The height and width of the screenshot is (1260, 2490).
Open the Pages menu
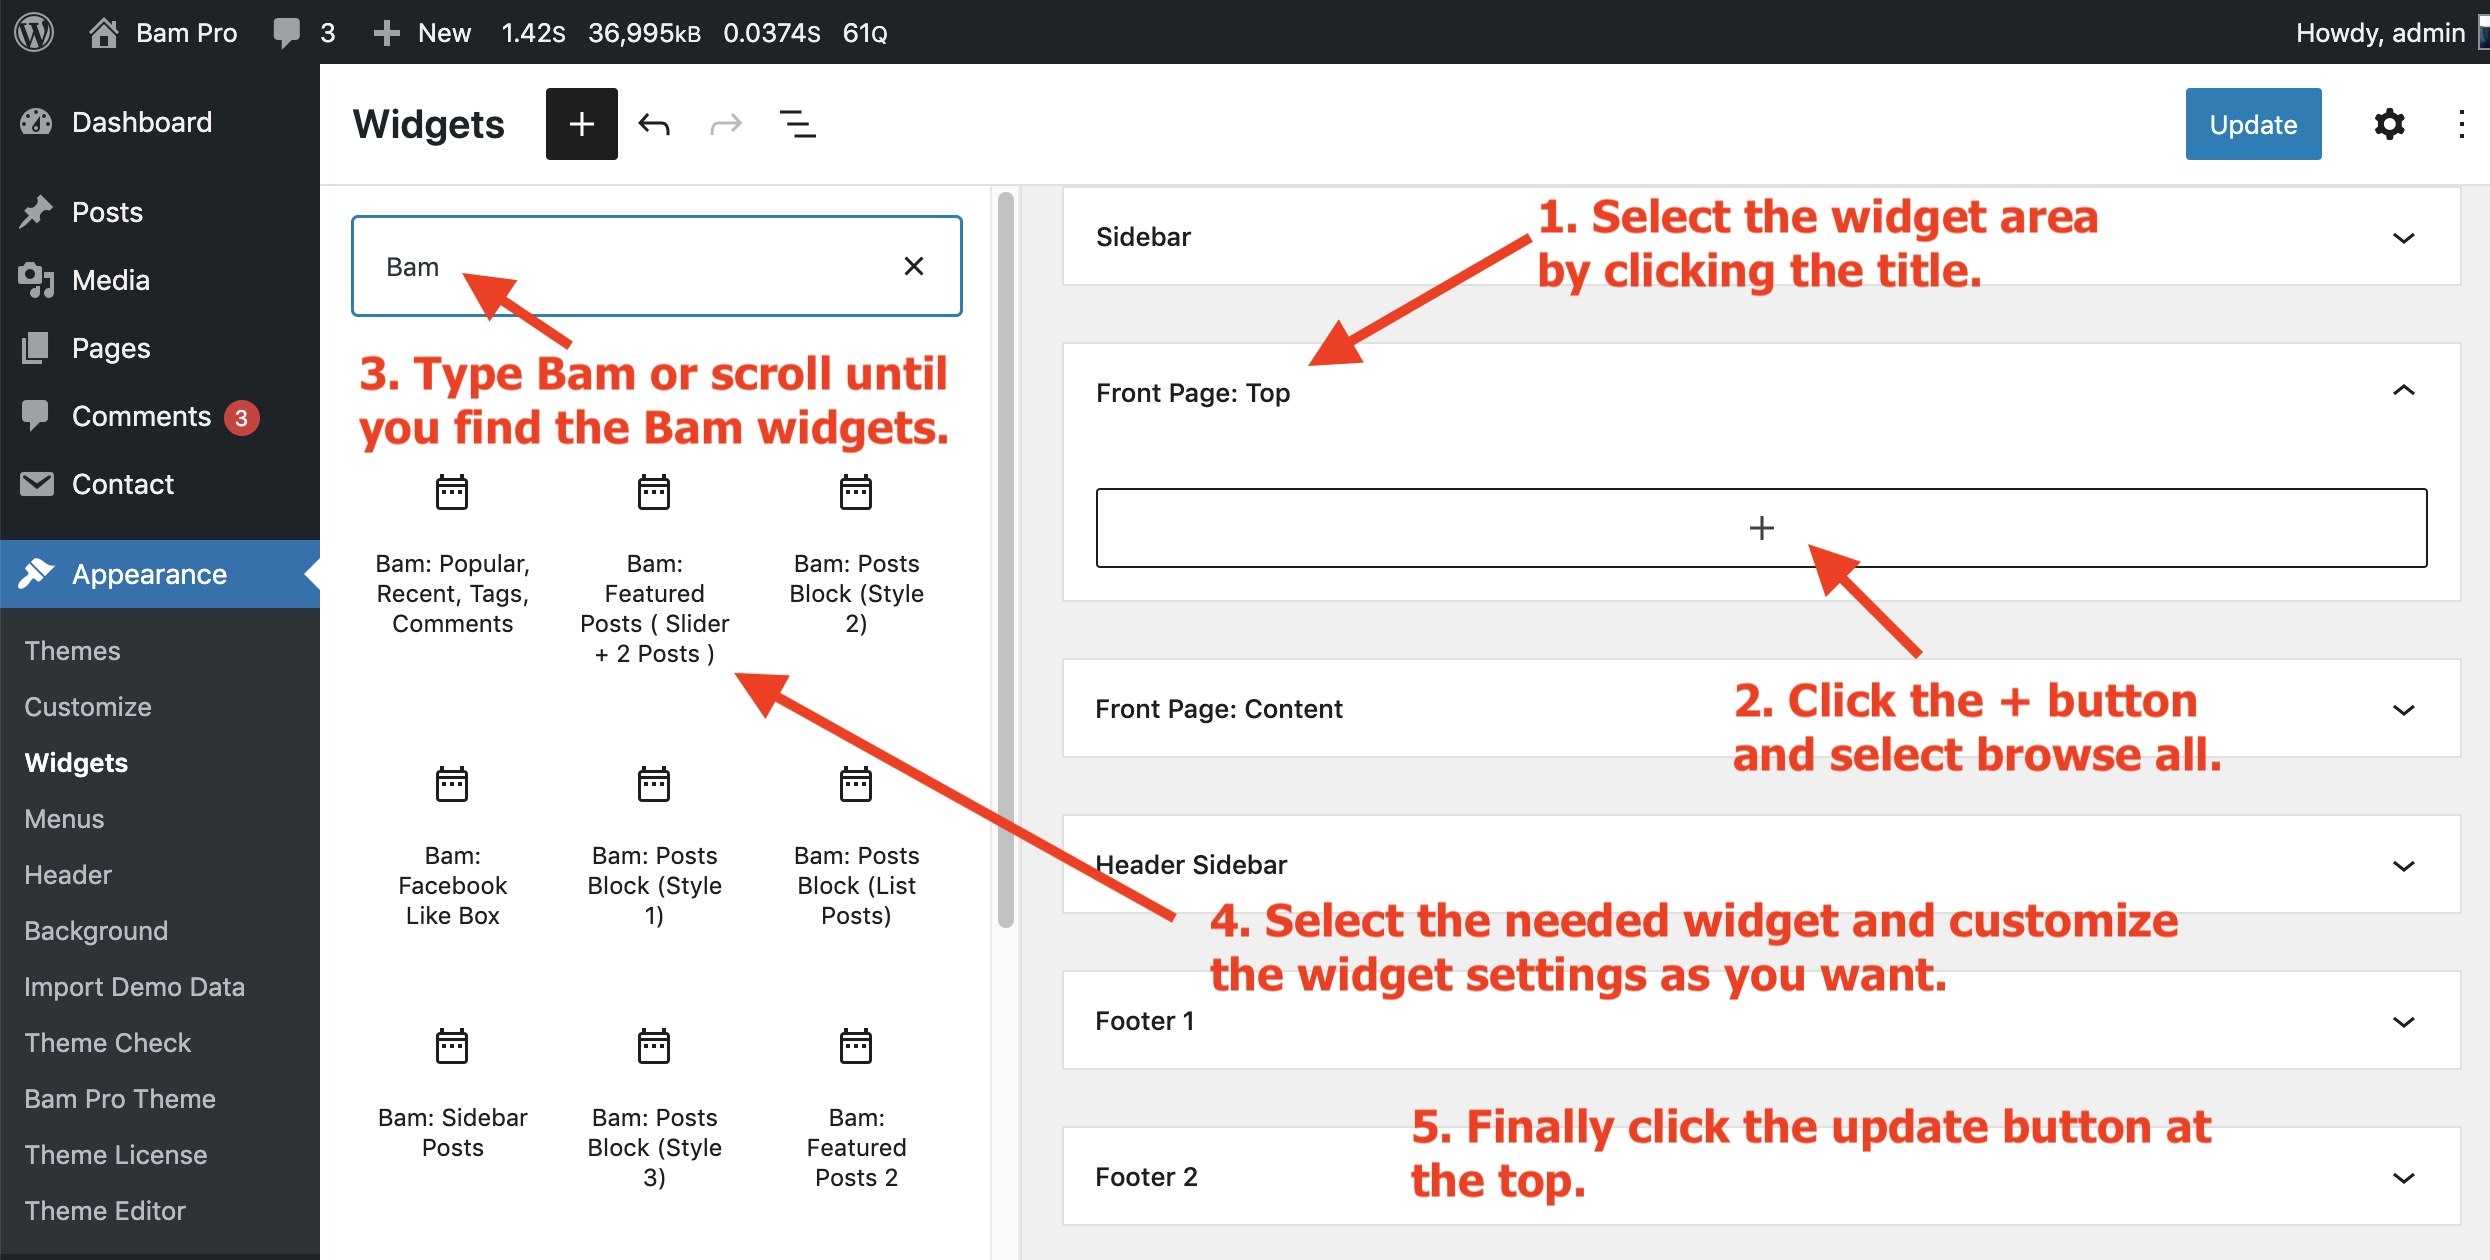(160, 348)
